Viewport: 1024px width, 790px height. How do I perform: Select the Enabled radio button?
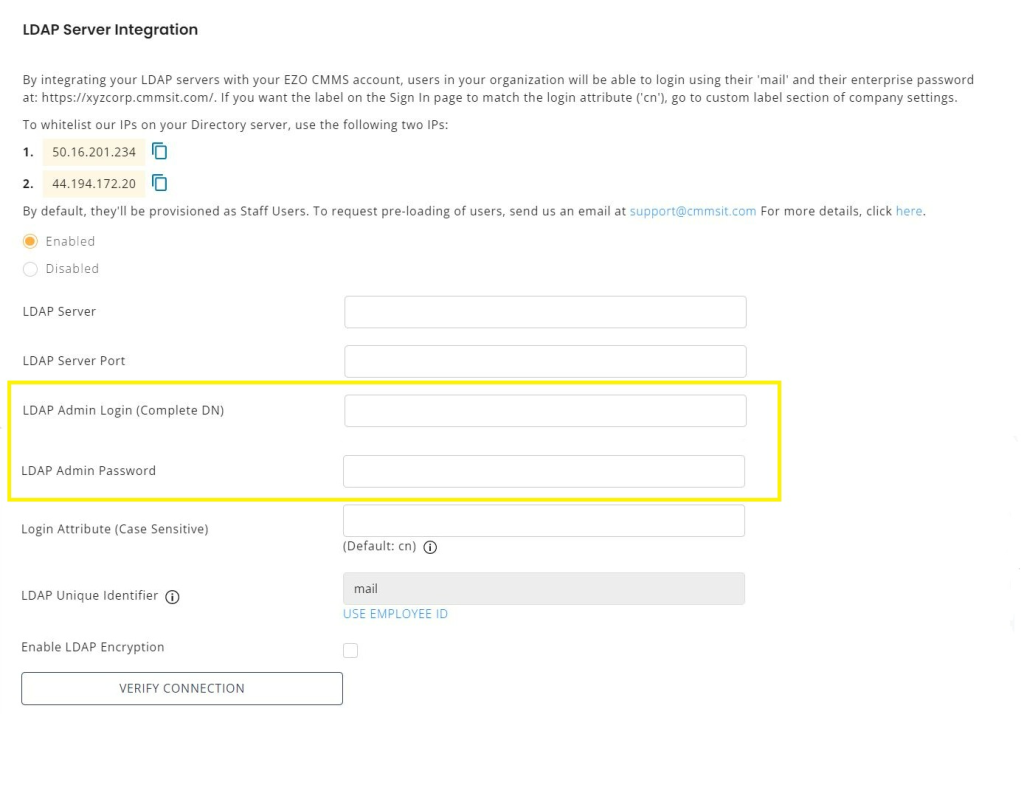[30, 242]
